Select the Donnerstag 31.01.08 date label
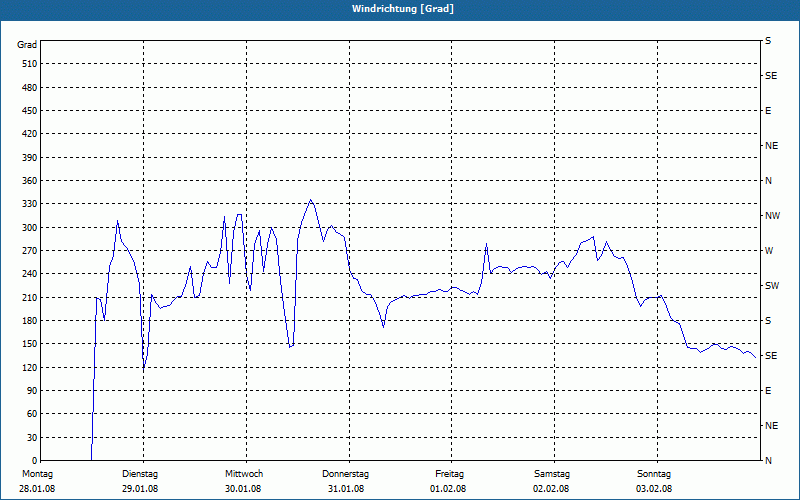Viewport: 800px width, 500px height. [346, 481]
